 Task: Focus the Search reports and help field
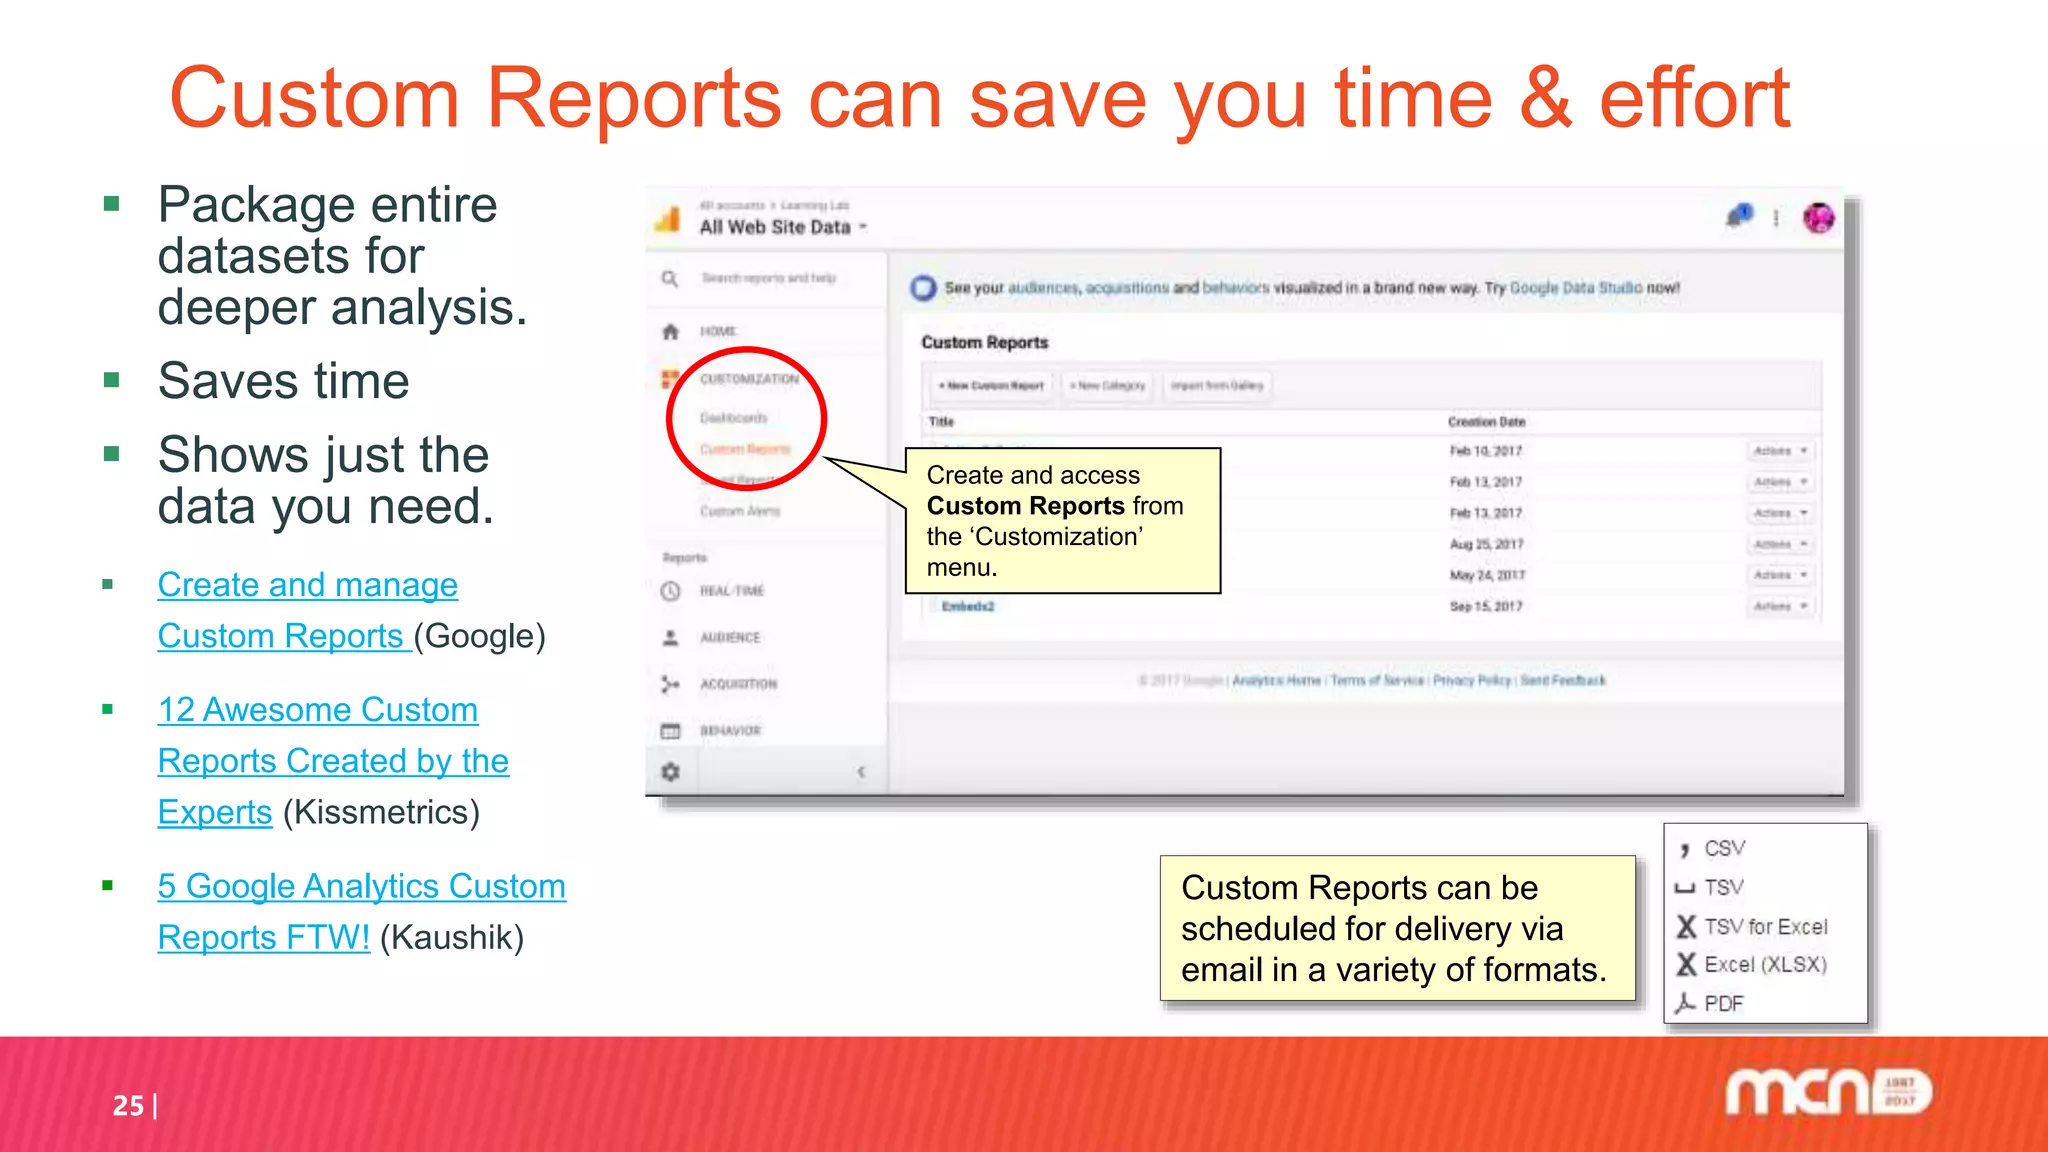click(x=768, y=278)
